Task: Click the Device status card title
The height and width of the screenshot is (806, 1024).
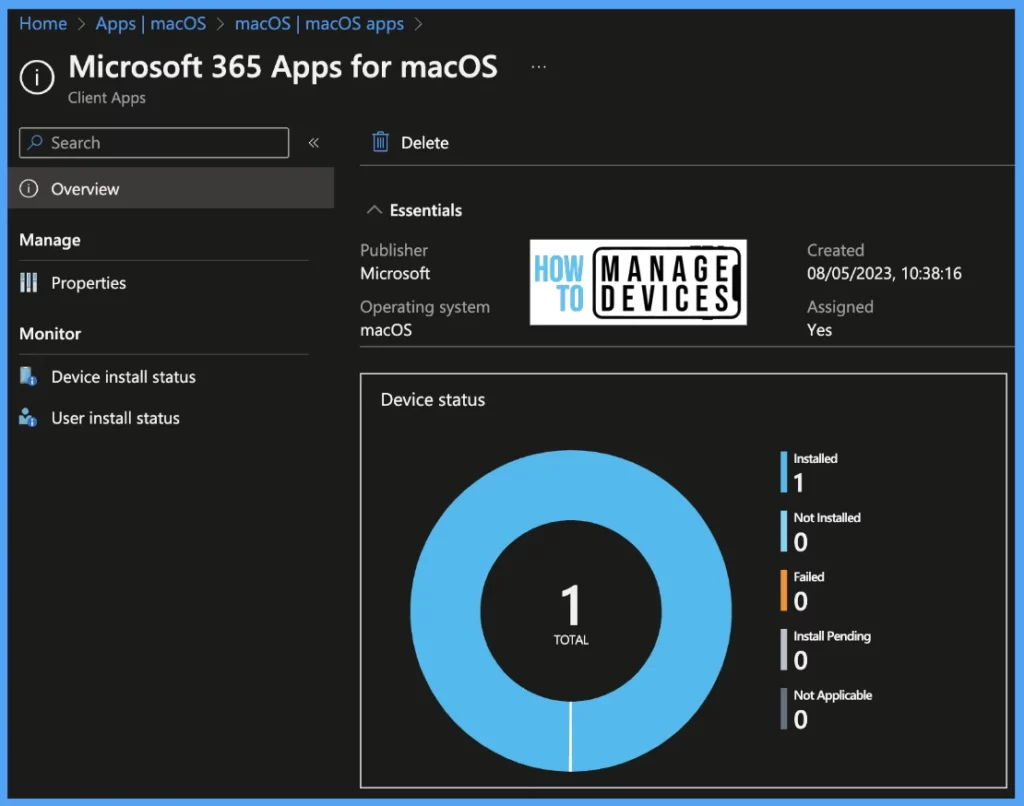Action: coord(433,400)
